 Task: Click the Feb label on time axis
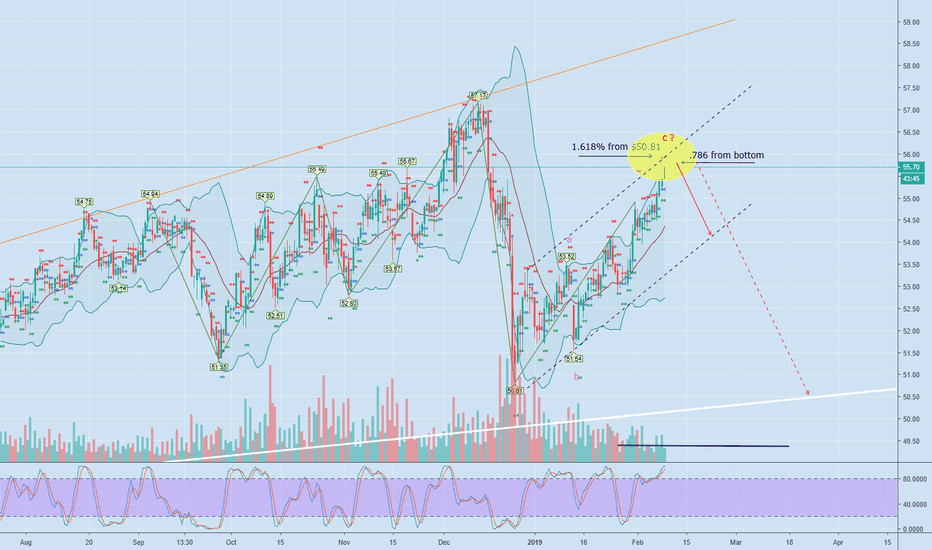tap(638, 542)
